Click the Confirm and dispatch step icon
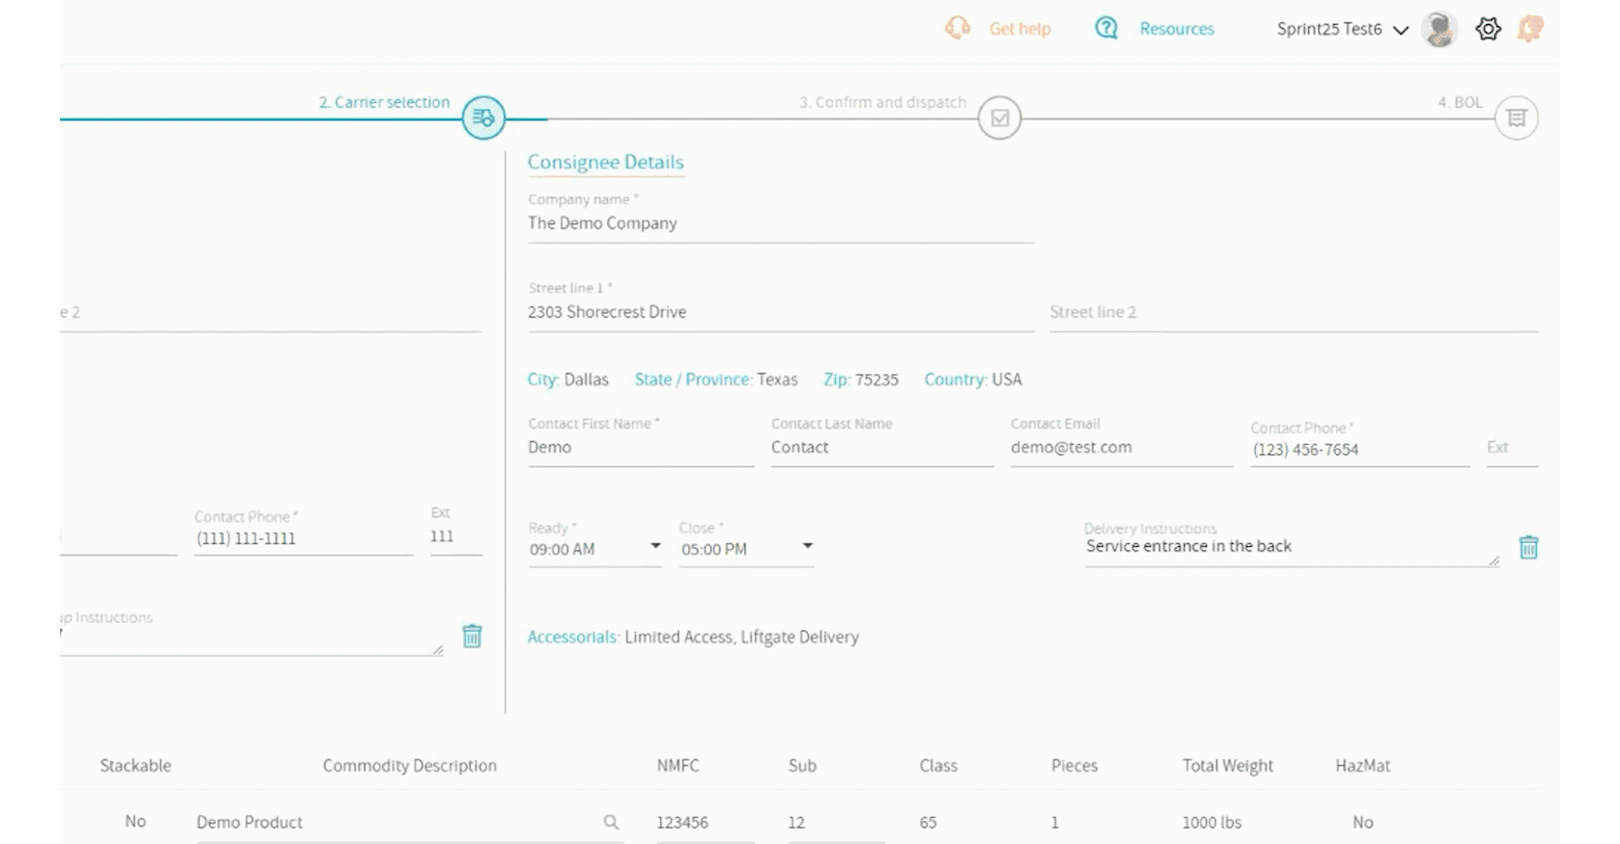1620x844 pixels. [999, 118]
